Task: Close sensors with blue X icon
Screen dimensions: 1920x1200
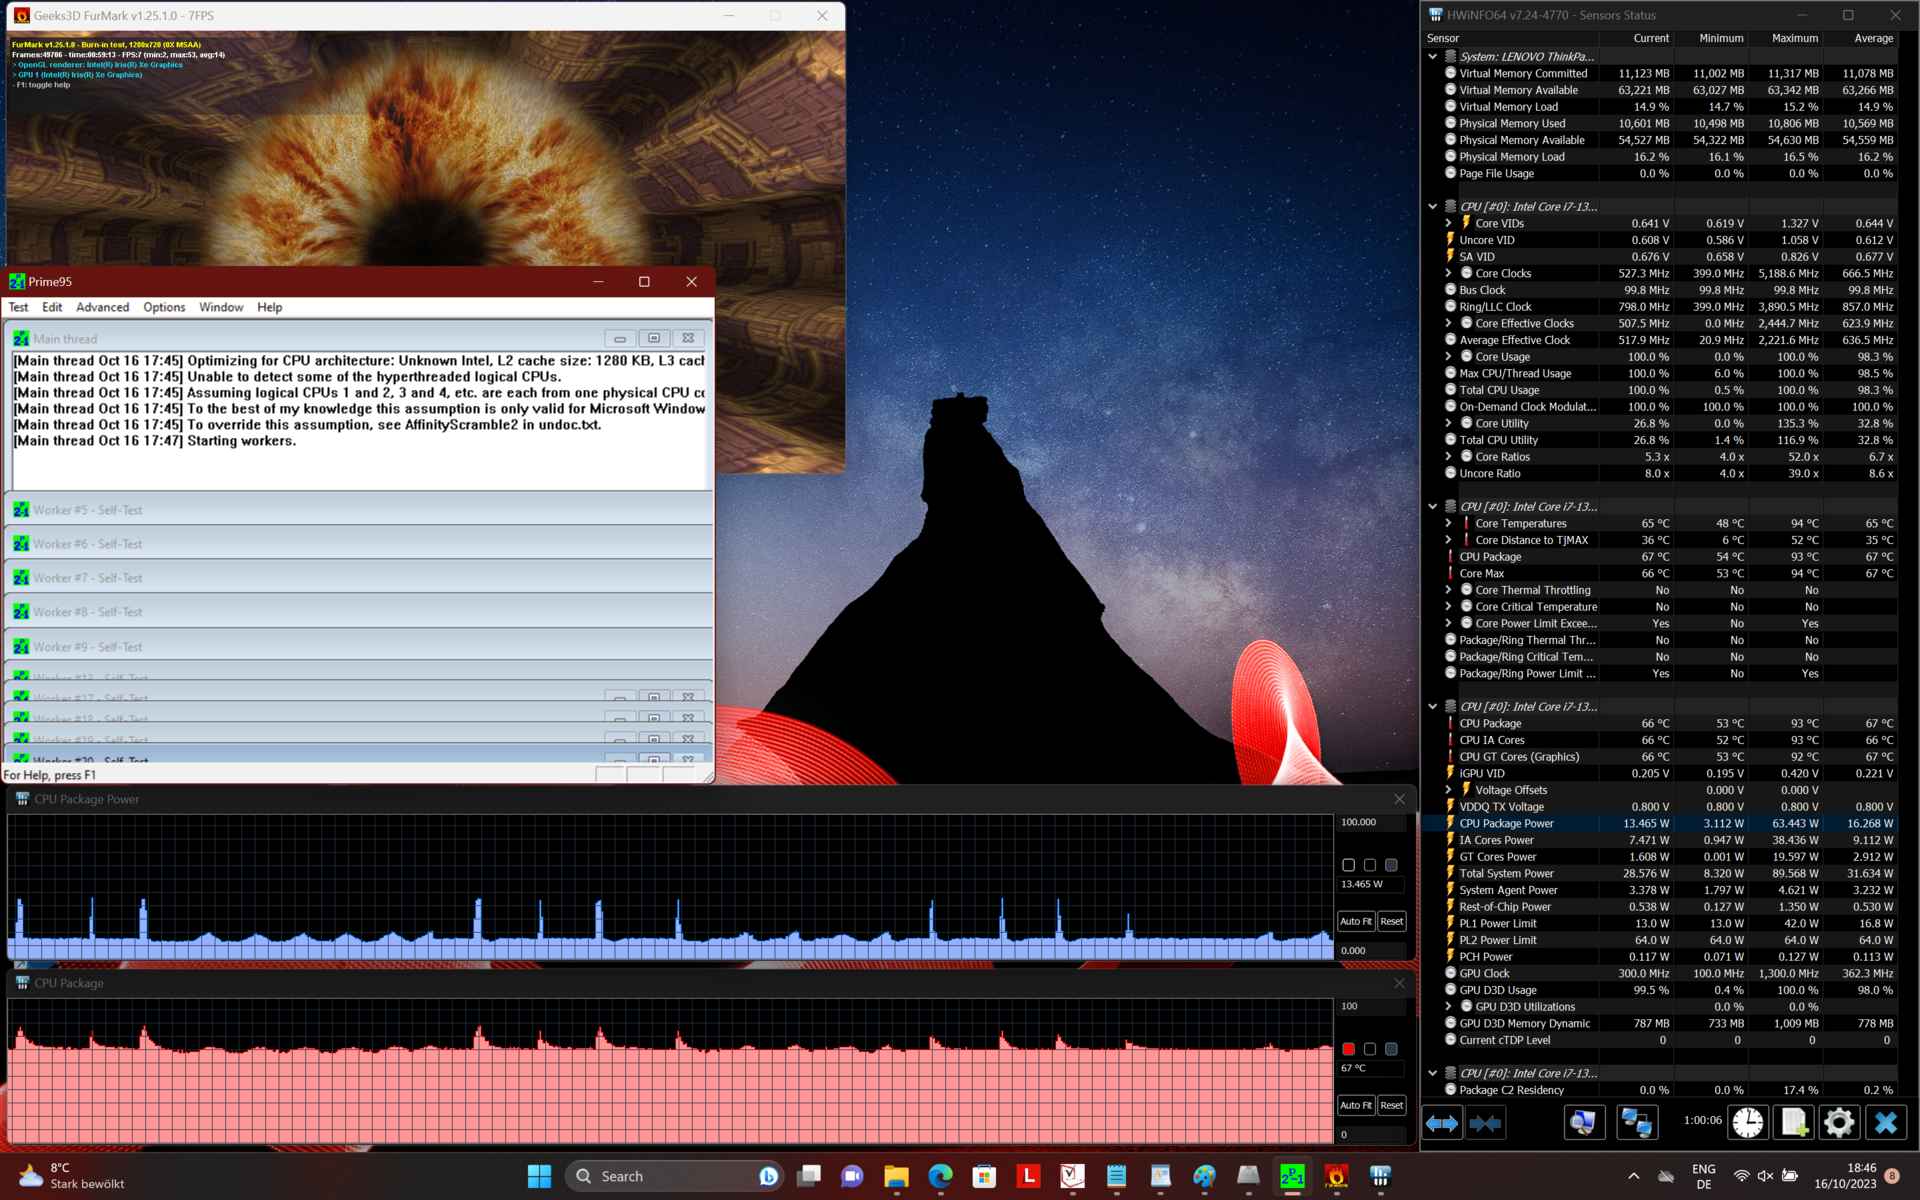Action: click(1885, 1123)
